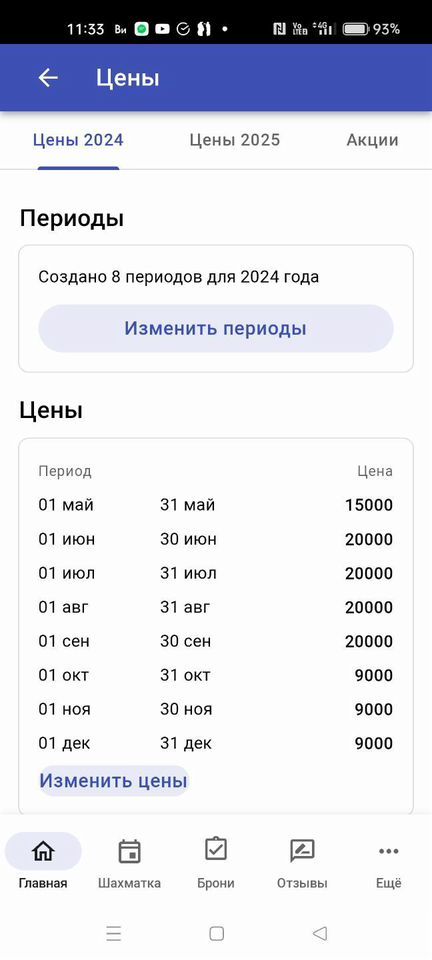Select the 01 май price row
The image size is (432, 960).
[x=215, y=506]
